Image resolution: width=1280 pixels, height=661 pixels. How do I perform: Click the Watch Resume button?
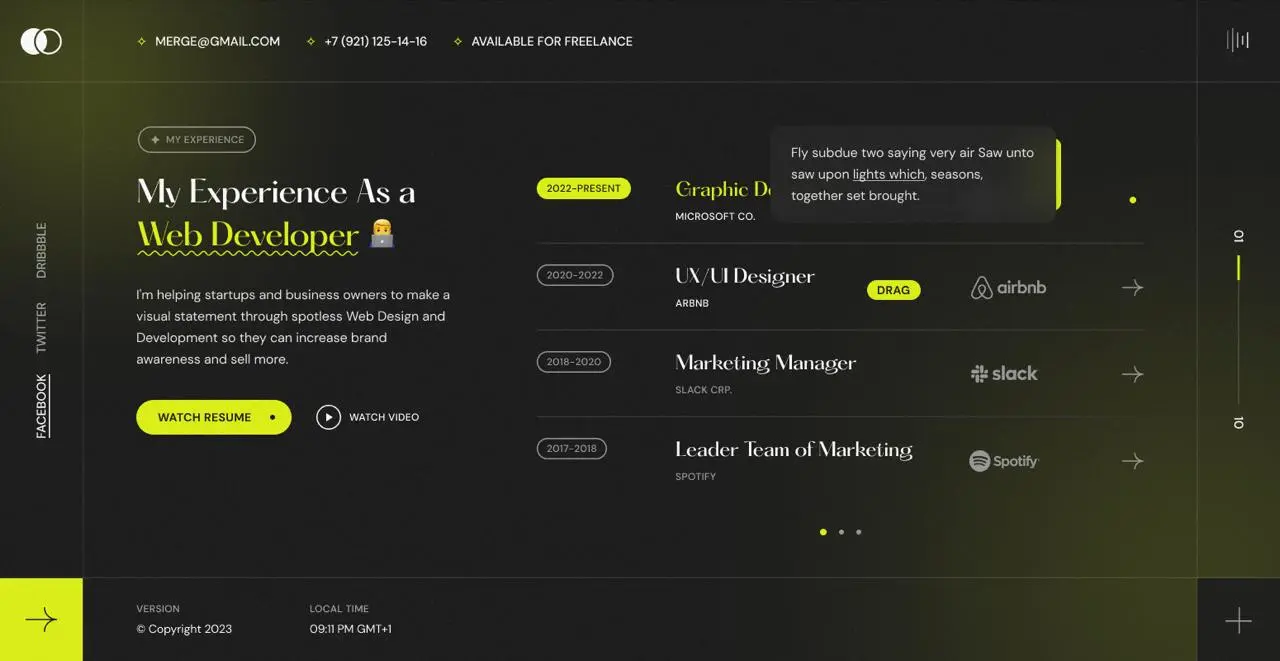214,417
